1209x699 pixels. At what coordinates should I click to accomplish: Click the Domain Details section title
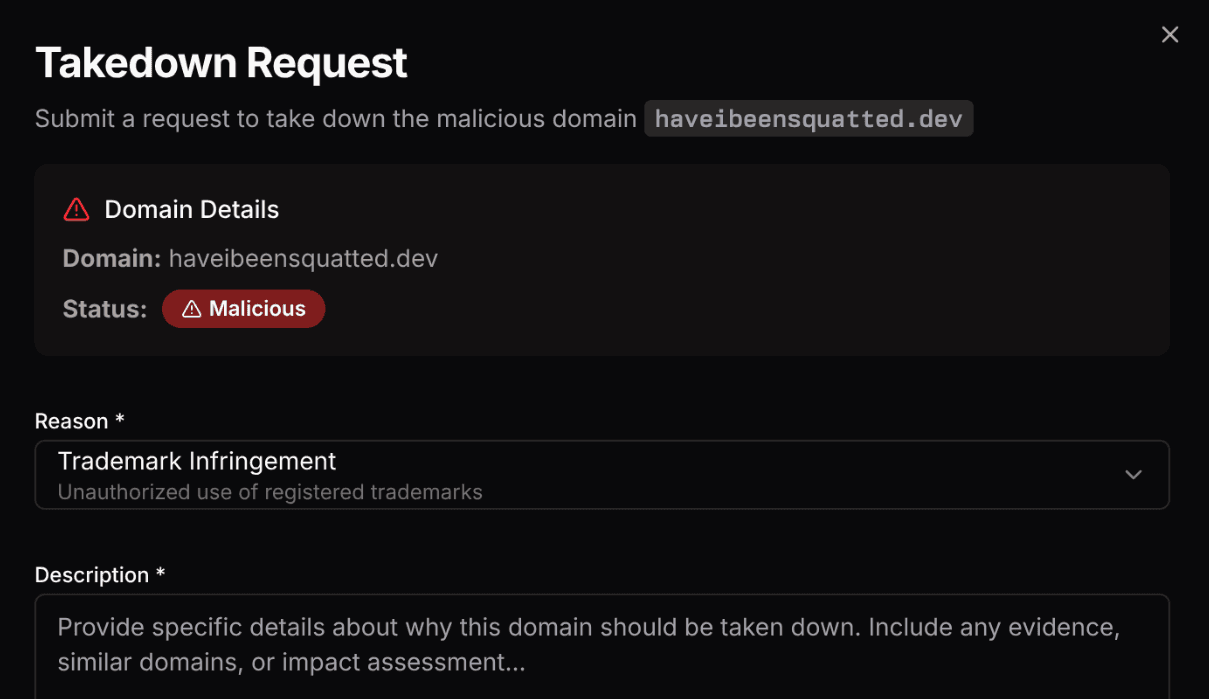192,209
